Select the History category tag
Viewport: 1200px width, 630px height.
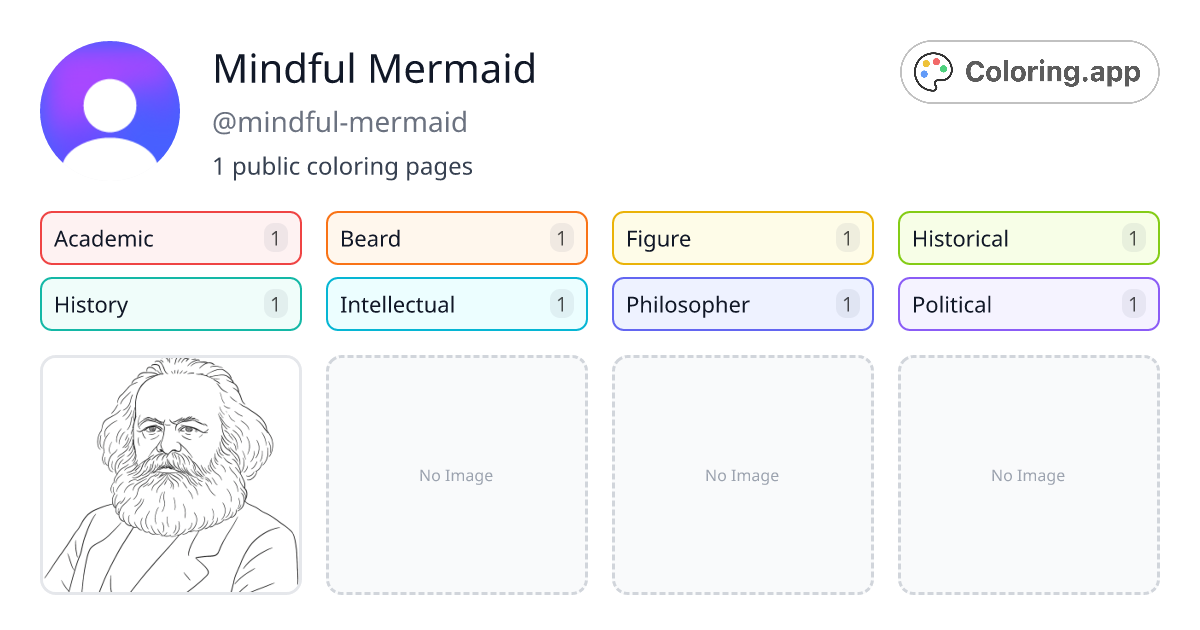(x=170, y=304)
